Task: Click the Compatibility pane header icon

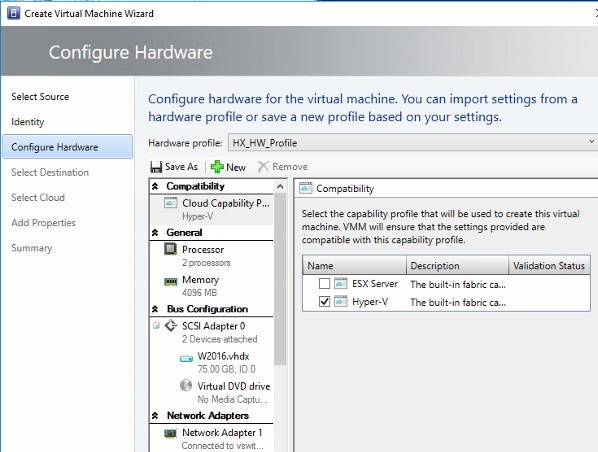Action: (305, 188)
